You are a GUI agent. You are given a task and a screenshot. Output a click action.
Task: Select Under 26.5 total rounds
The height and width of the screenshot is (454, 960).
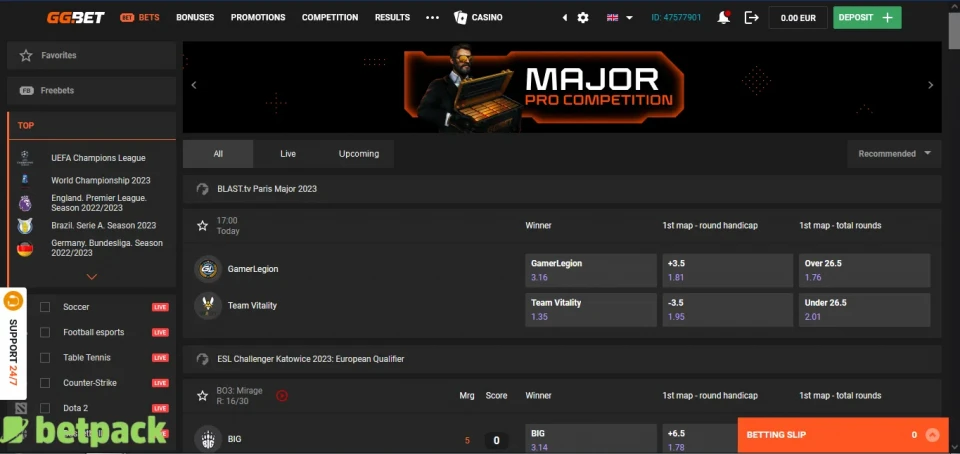864,310
